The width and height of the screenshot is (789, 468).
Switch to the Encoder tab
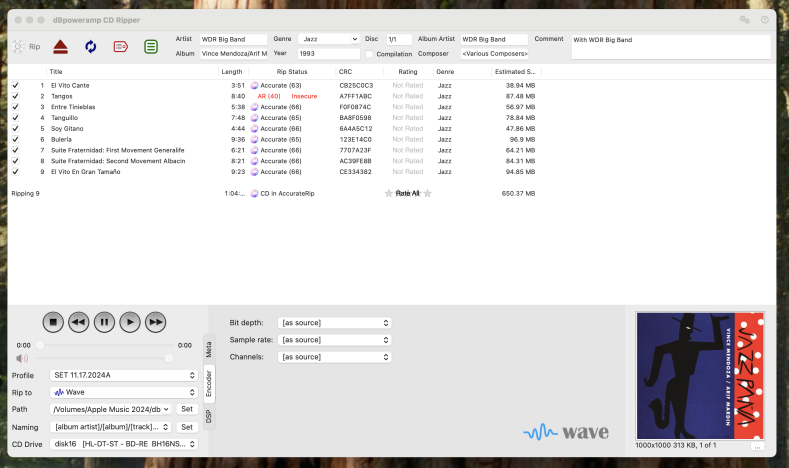pyautogui.click(x=209, y=383)
